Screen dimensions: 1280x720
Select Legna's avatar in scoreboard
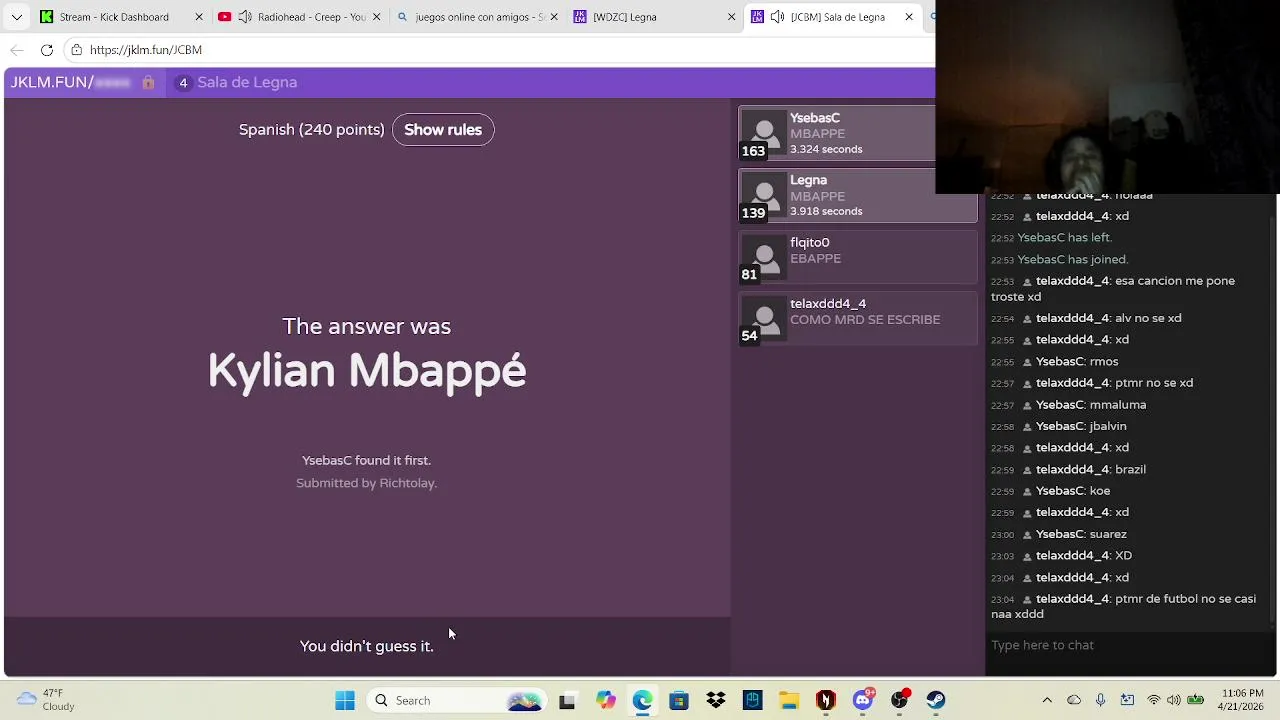(764, 195)
